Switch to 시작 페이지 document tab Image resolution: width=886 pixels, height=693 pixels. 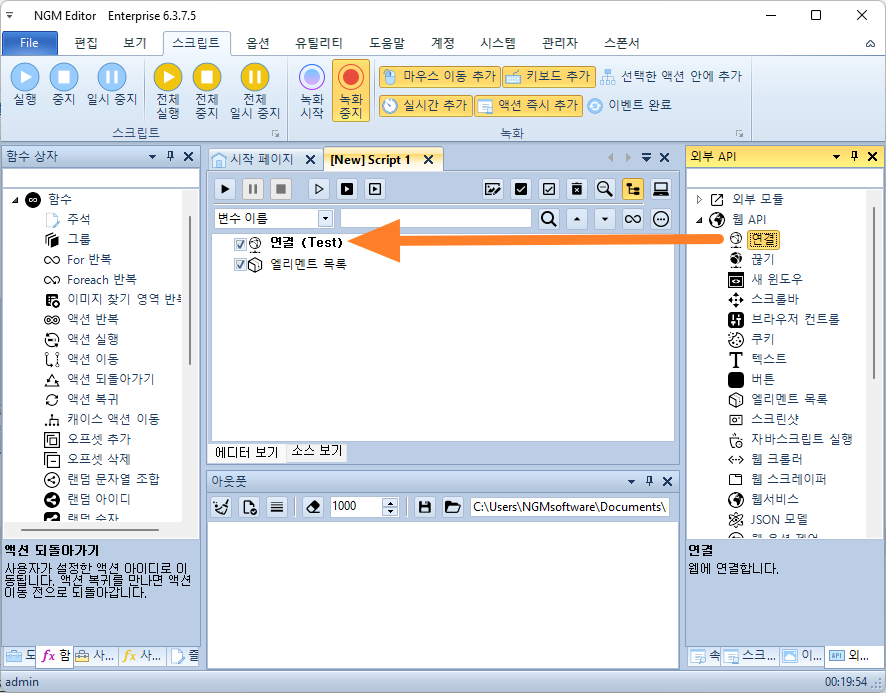261,159
